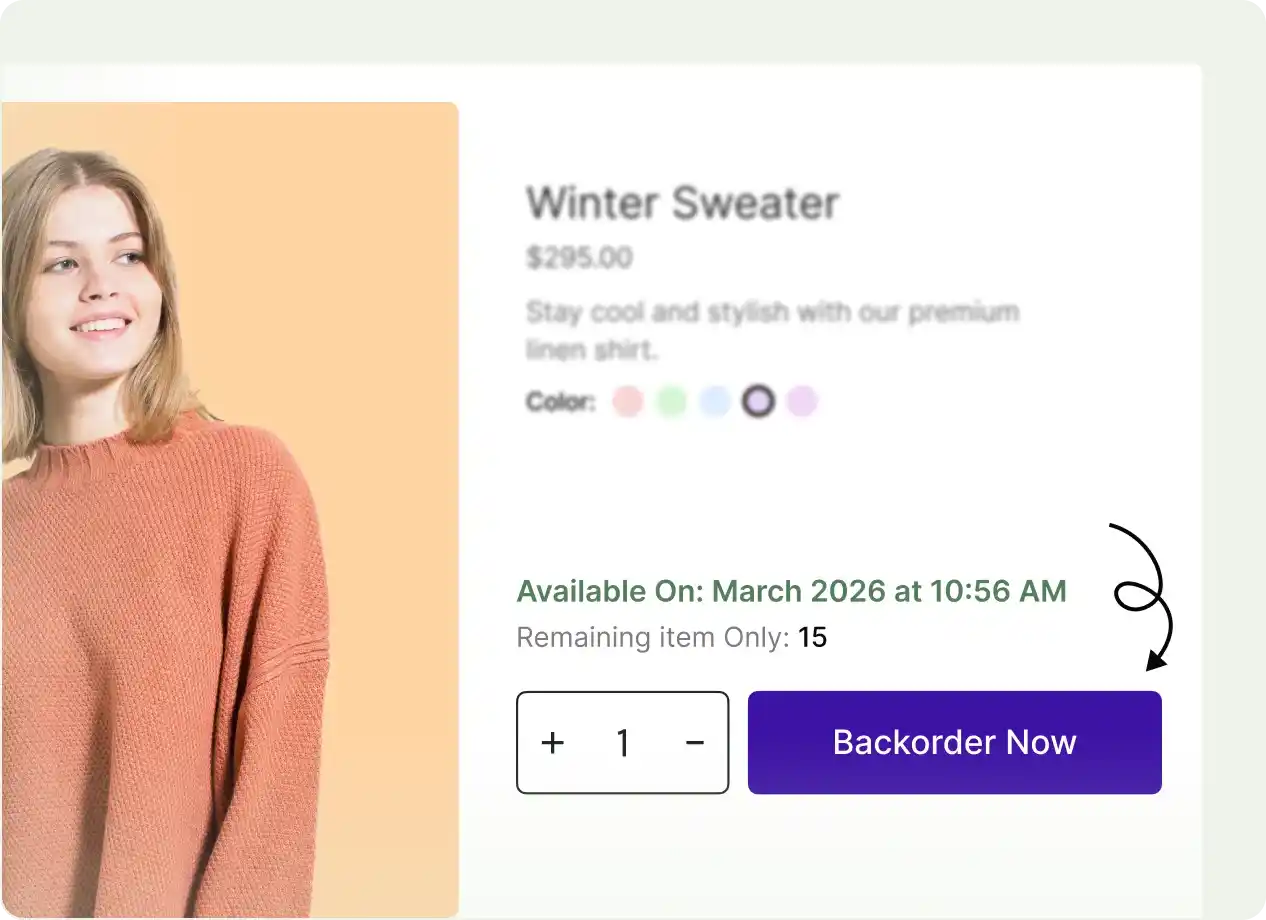Select the currently highlighted purple color swatch
1266x920 pixels.
(x=758, y=401)
